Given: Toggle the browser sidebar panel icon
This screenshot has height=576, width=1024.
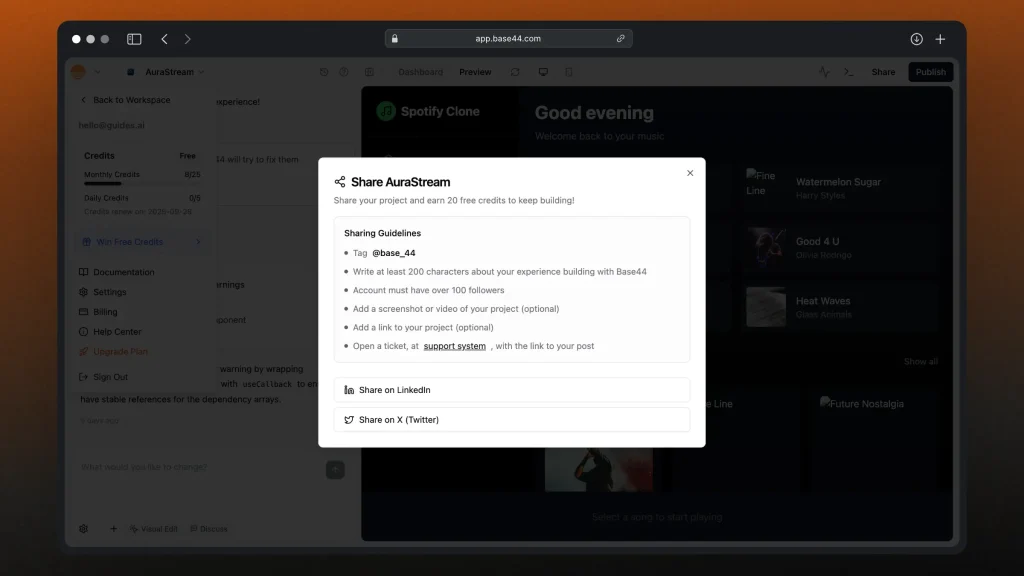Looking at the screenshot, I should pyautogui.click(x=134, y=39).
